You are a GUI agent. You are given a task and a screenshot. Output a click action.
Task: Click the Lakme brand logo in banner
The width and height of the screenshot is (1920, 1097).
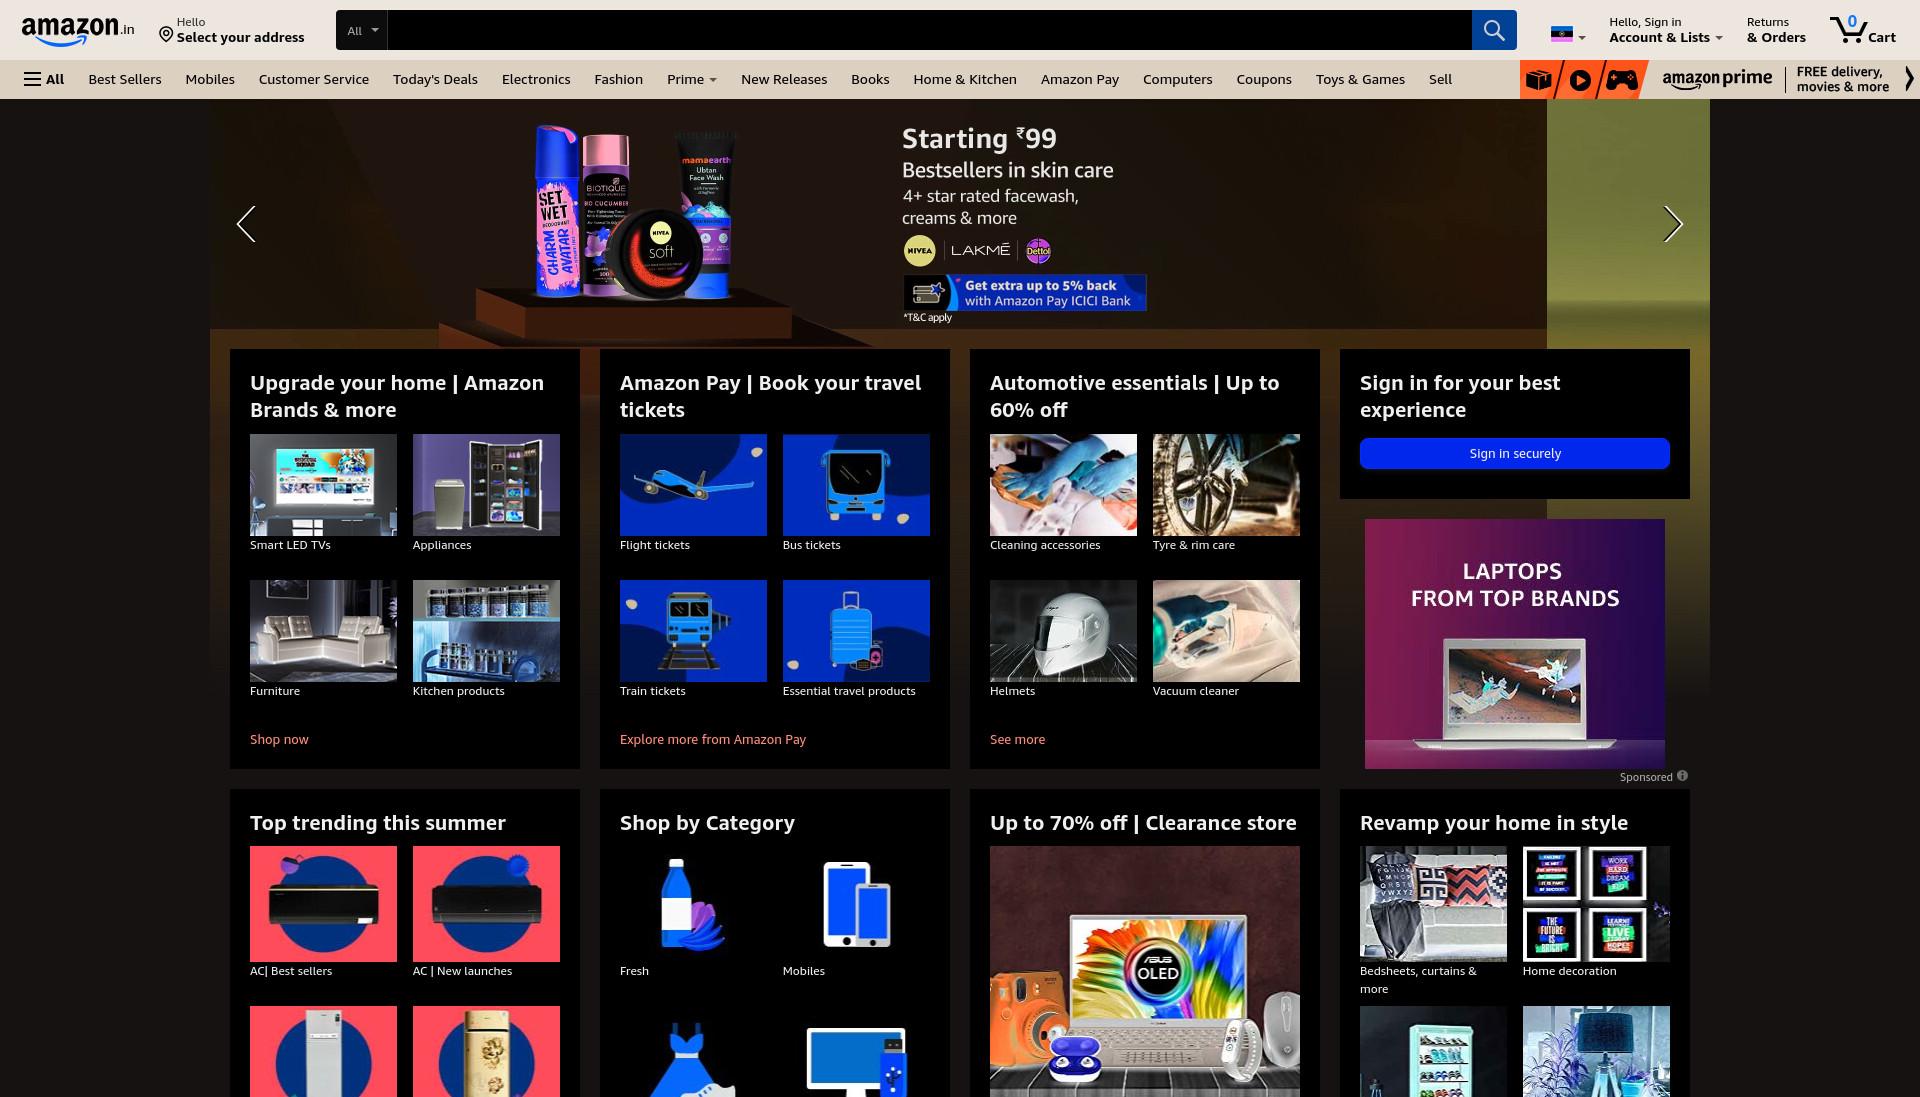coord(980,250)
